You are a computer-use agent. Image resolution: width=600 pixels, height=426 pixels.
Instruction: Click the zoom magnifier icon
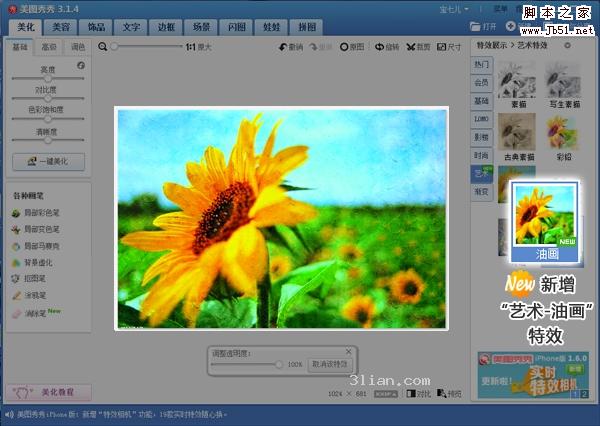pos(103,47)
